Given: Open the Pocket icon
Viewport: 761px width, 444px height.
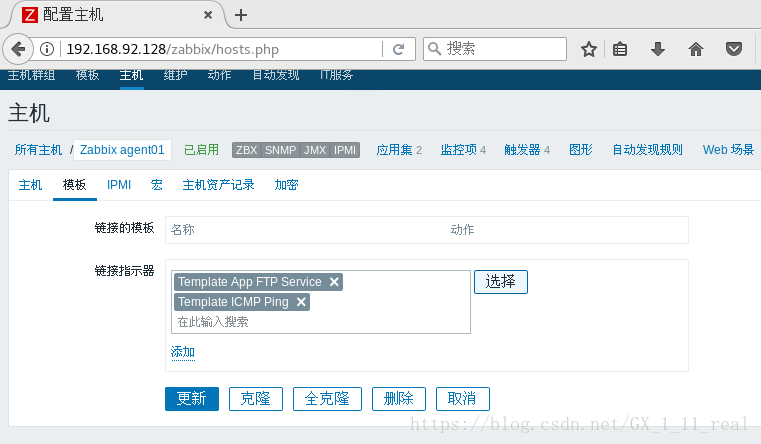Looking at the screenshot, I should pyautogui.click(x=733, y=49).
